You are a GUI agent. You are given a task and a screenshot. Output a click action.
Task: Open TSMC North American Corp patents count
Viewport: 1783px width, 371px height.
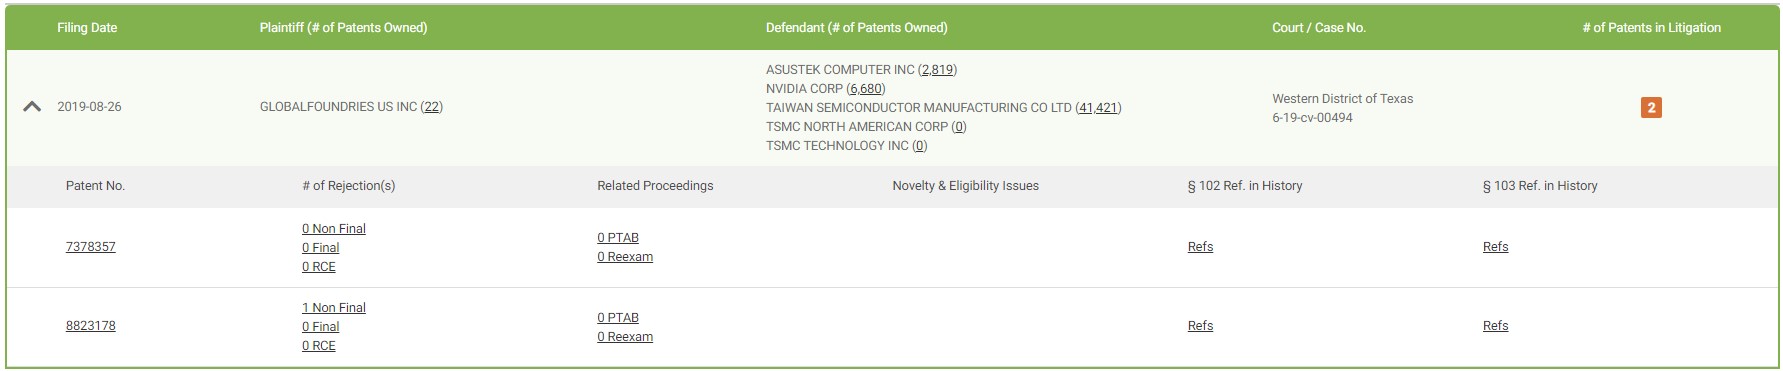(959, 127)
